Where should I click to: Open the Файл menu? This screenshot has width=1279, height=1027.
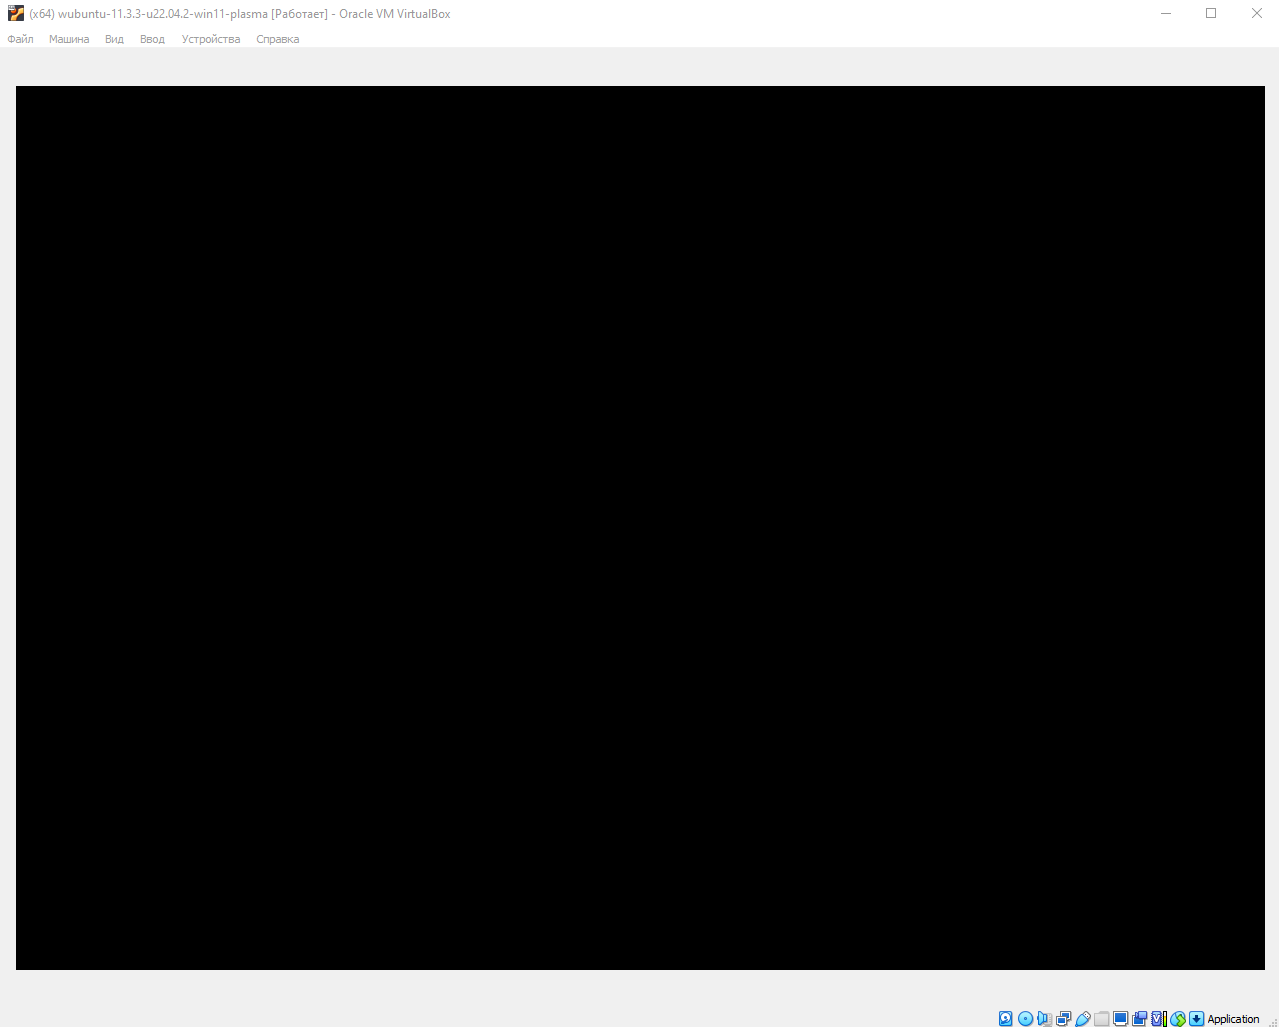pos(20,39)
